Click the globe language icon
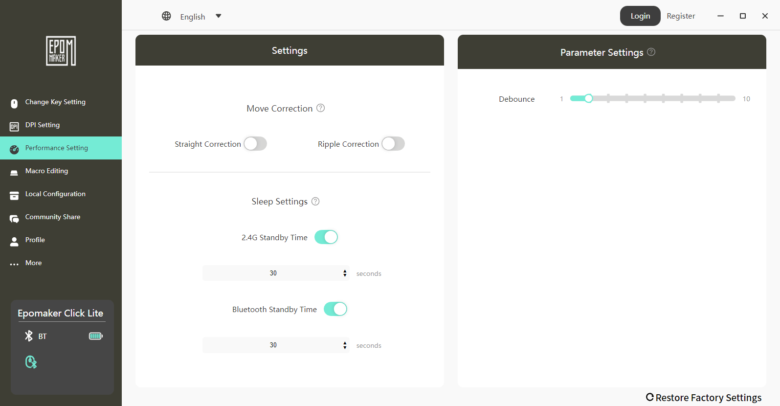Image resolution: width=780 pixels, height=406 pixels. point(166,16)
